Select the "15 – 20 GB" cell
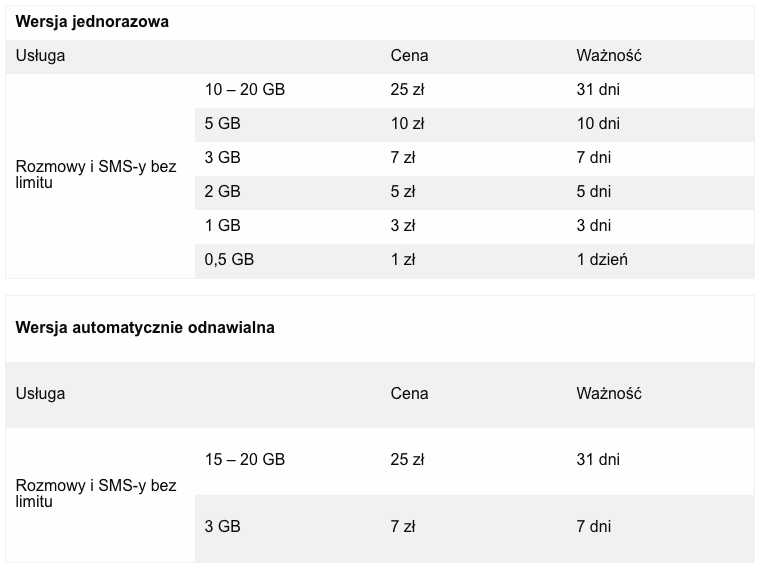The width and height of the screenshot is (761, 568). [245, 460]
